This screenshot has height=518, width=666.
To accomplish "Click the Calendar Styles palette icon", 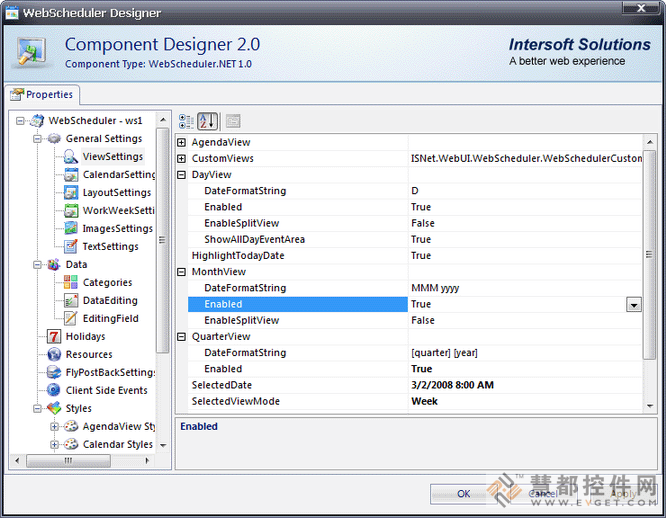I will (71, 444).
